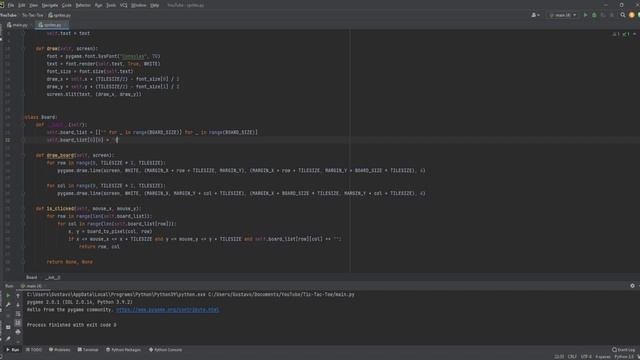Open the Help menu
The height and width of the screenshot is (360, 640).
(155, 5)
